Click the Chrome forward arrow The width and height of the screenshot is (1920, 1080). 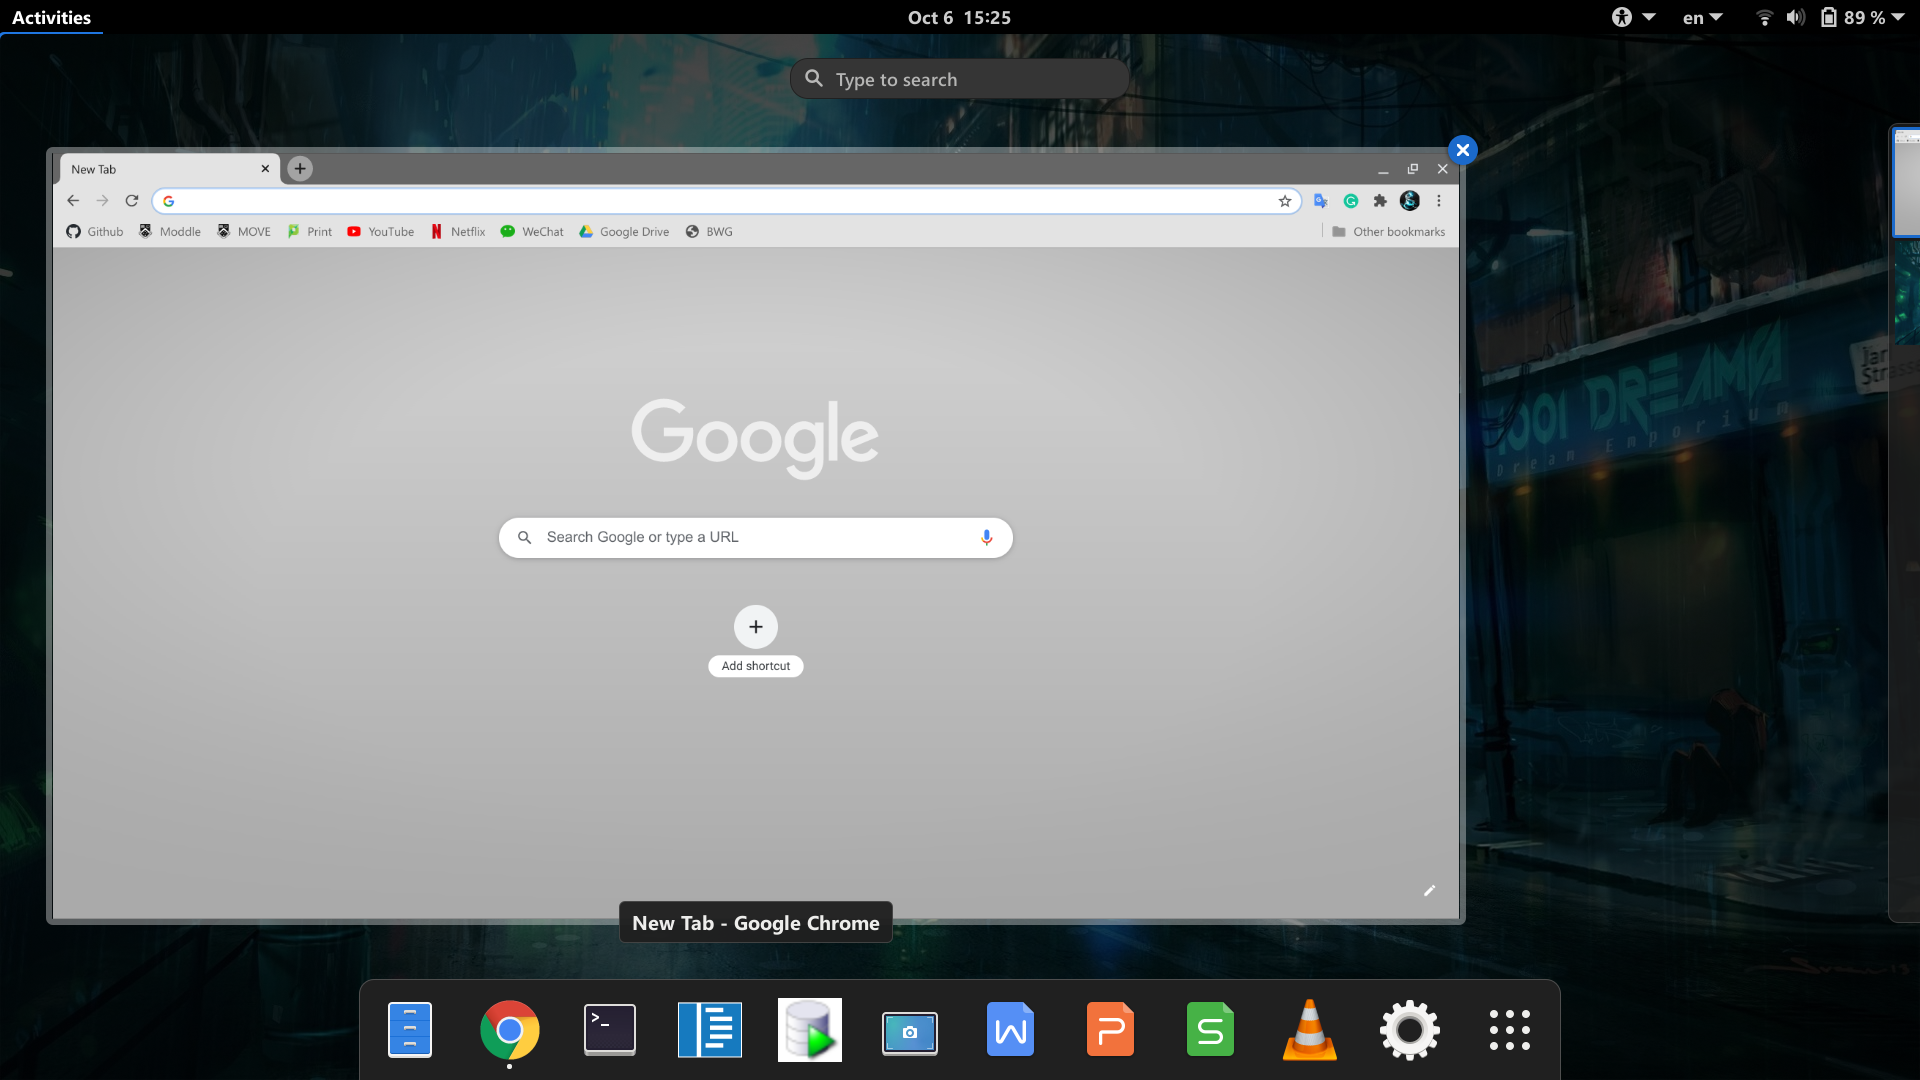coord(102,201)
